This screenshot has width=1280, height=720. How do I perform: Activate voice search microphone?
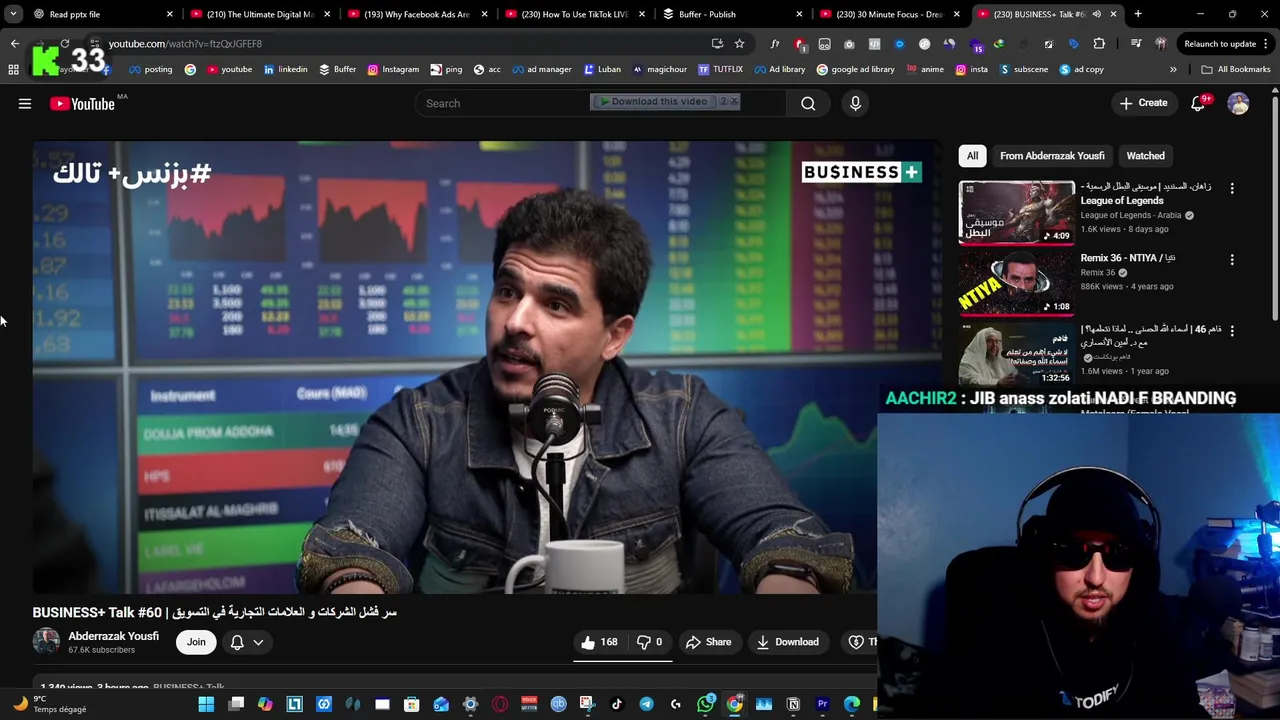pyautogui.click(x=855, y=103)
